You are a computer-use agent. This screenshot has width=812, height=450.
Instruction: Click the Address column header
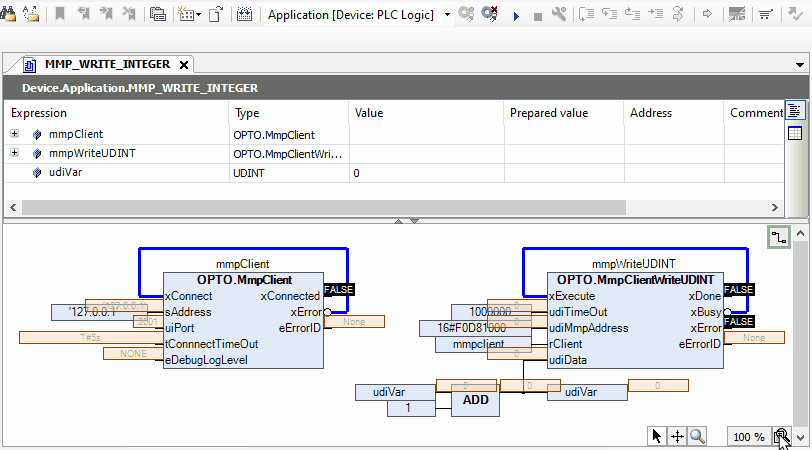click(674, 113)
